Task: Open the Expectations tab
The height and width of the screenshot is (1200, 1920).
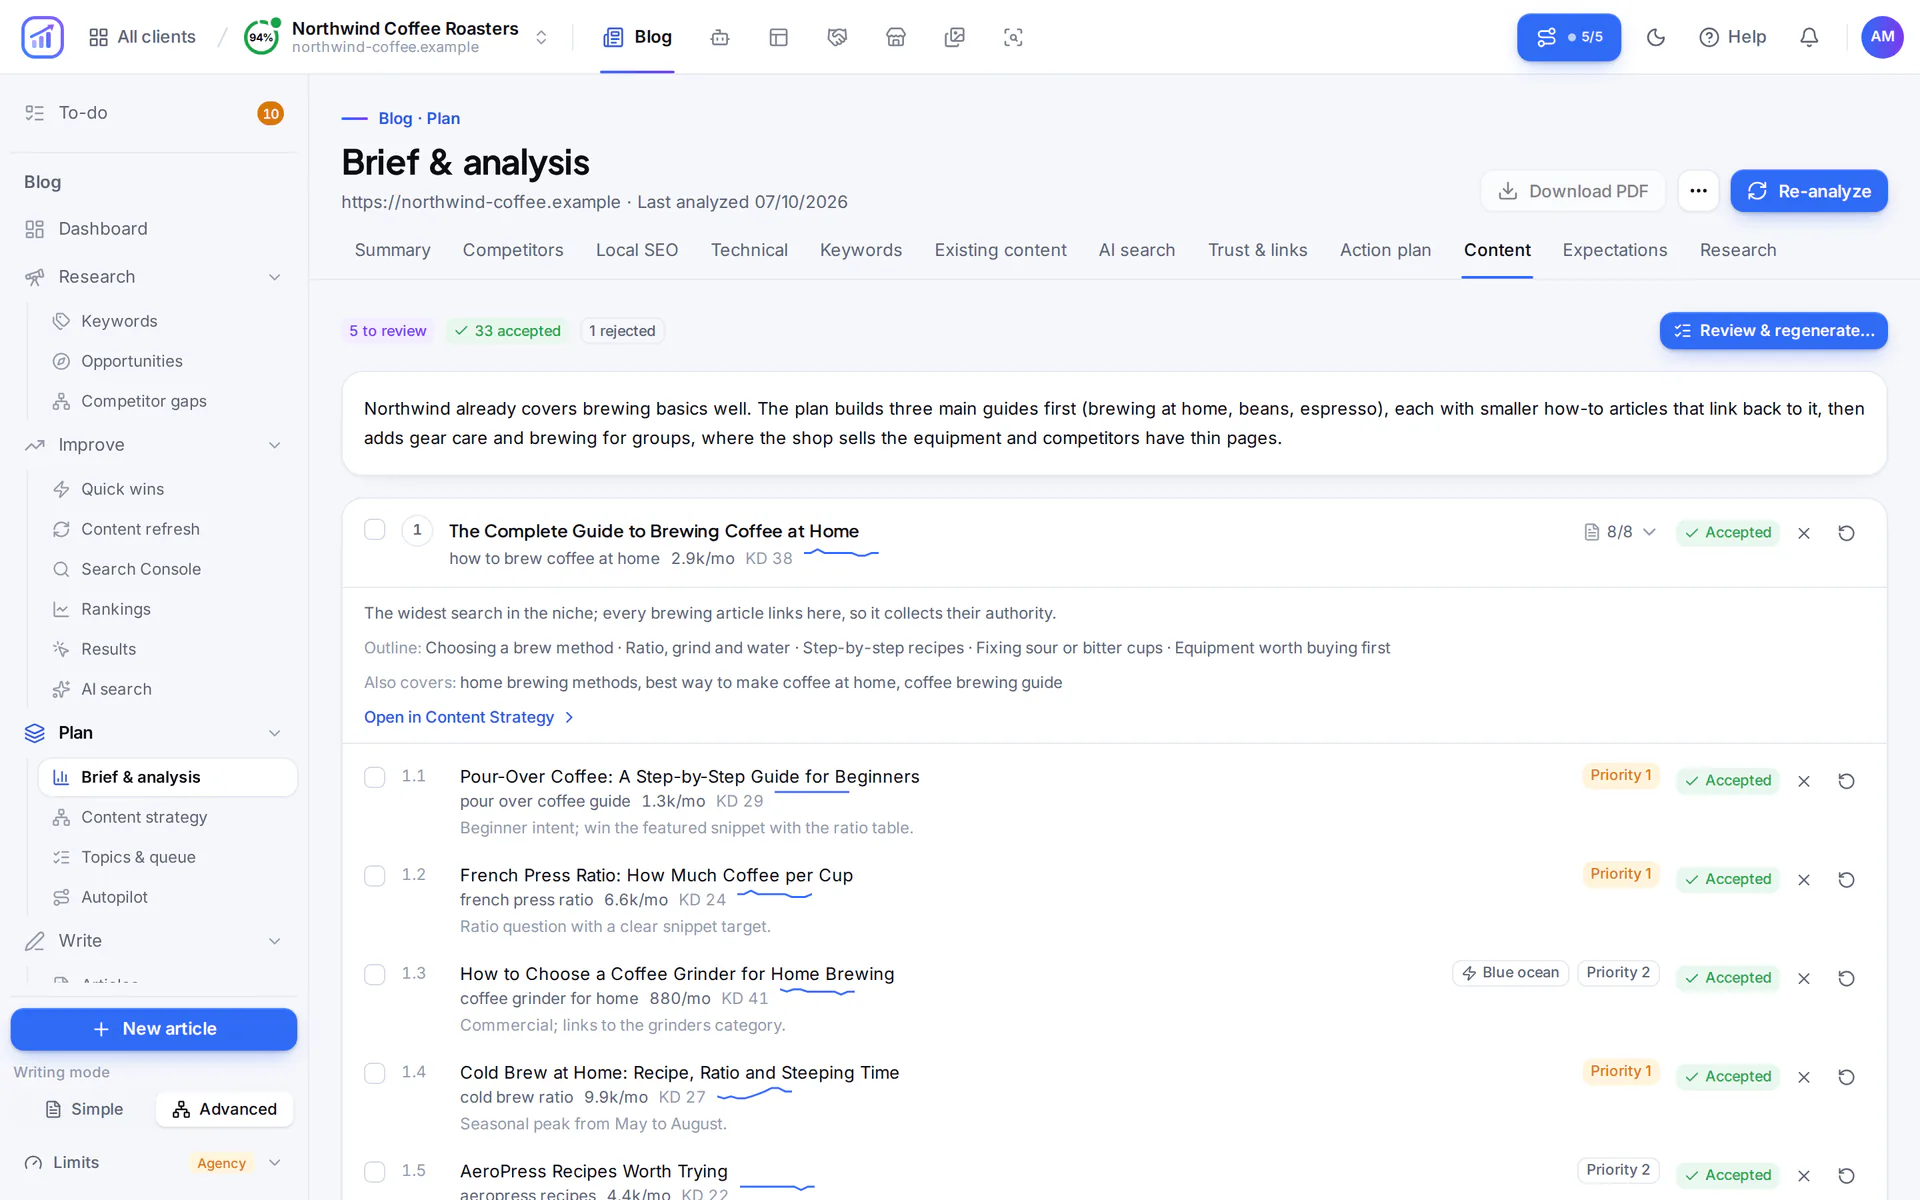Action: click(x=1615, y=250)
